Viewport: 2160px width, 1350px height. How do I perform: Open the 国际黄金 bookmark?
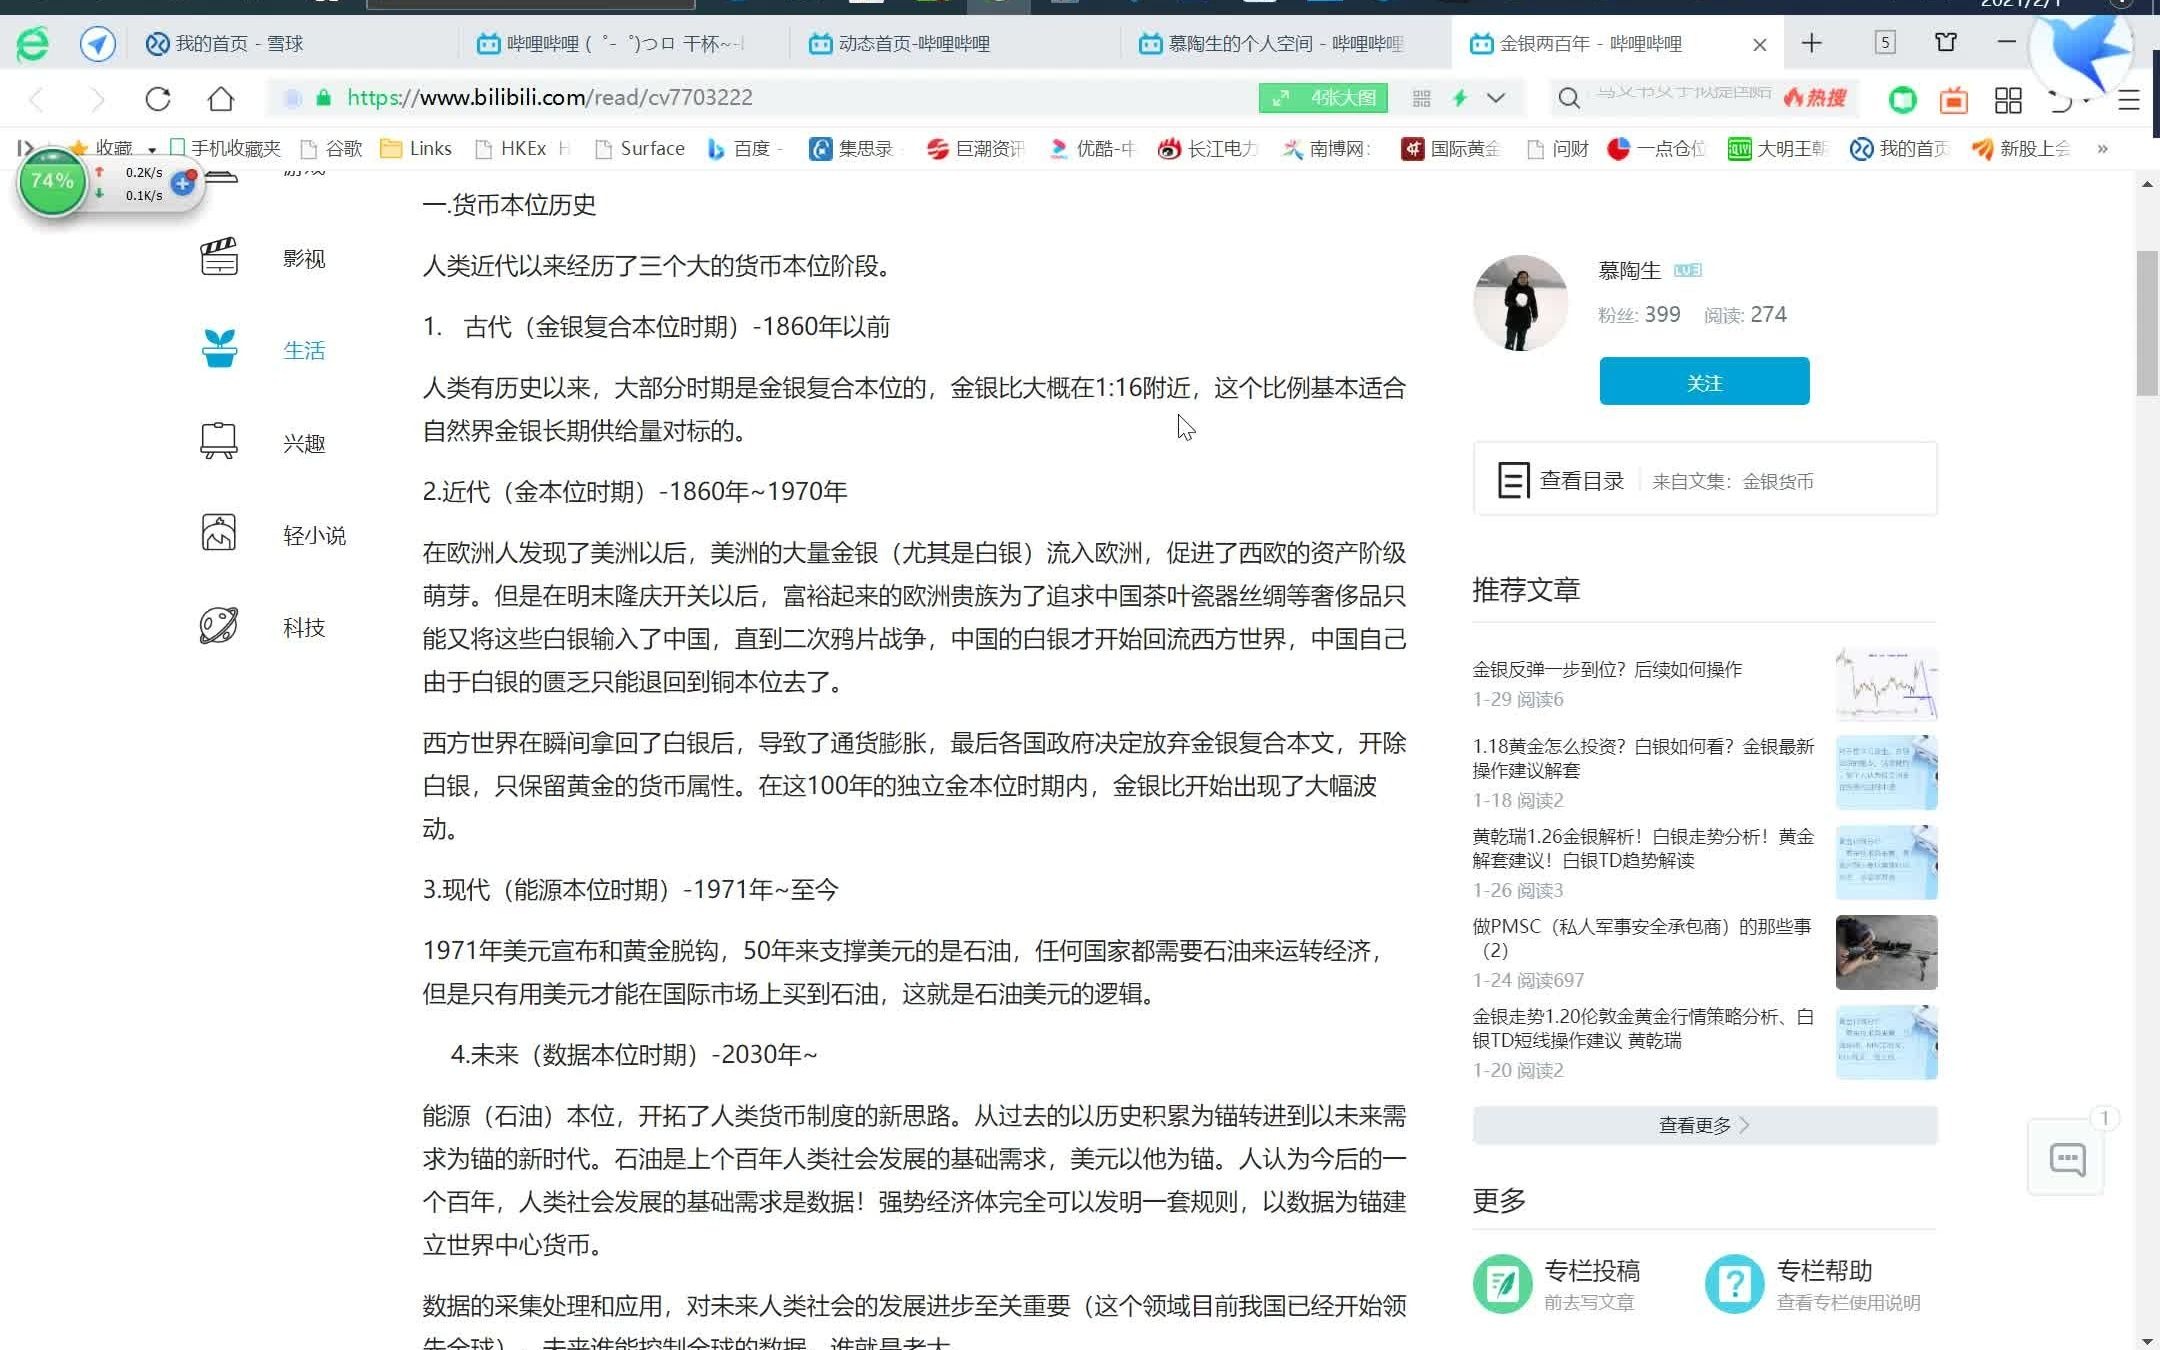[x=1451, y=149]
